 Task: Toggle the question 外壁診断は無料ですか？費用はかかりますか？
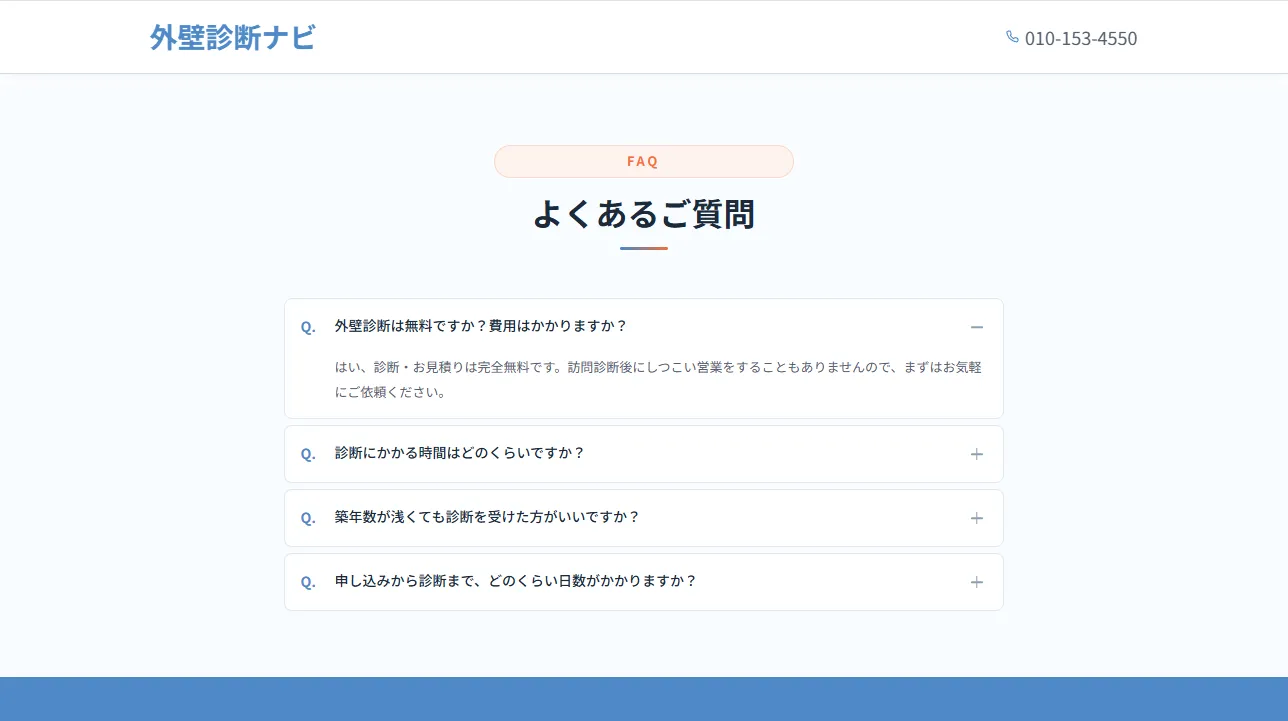644,326
